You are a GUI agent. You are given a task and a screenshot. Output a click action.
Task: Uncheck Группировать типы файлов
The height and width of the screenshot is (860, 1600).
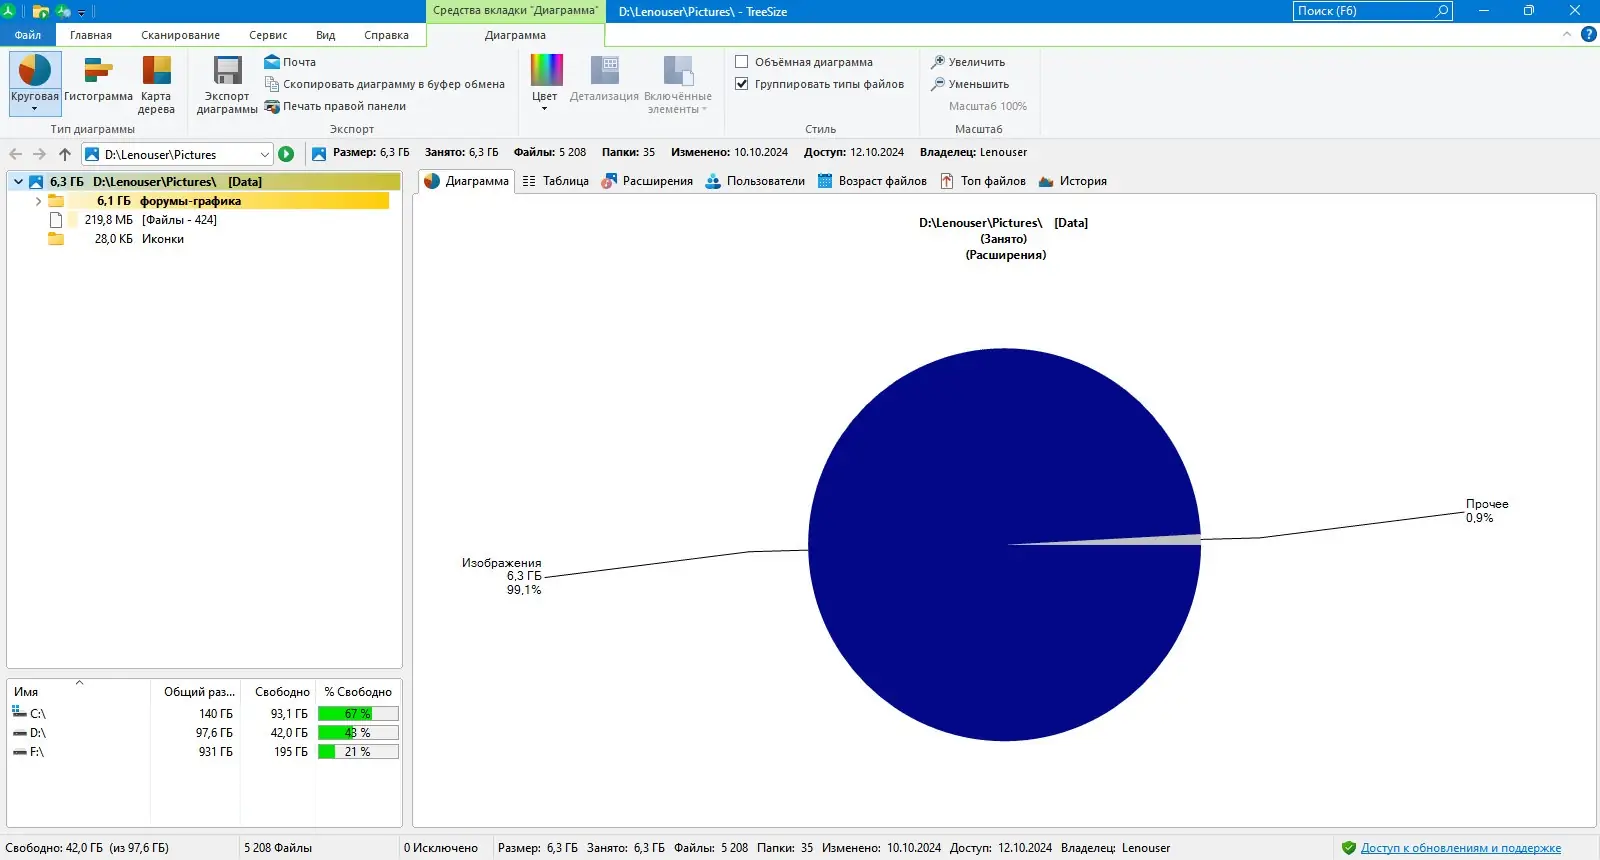(742, 84)
